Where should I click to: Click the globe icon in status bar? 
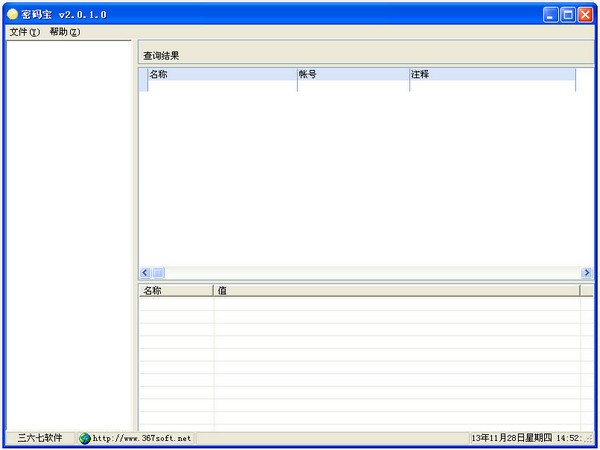tap(85, 438)
